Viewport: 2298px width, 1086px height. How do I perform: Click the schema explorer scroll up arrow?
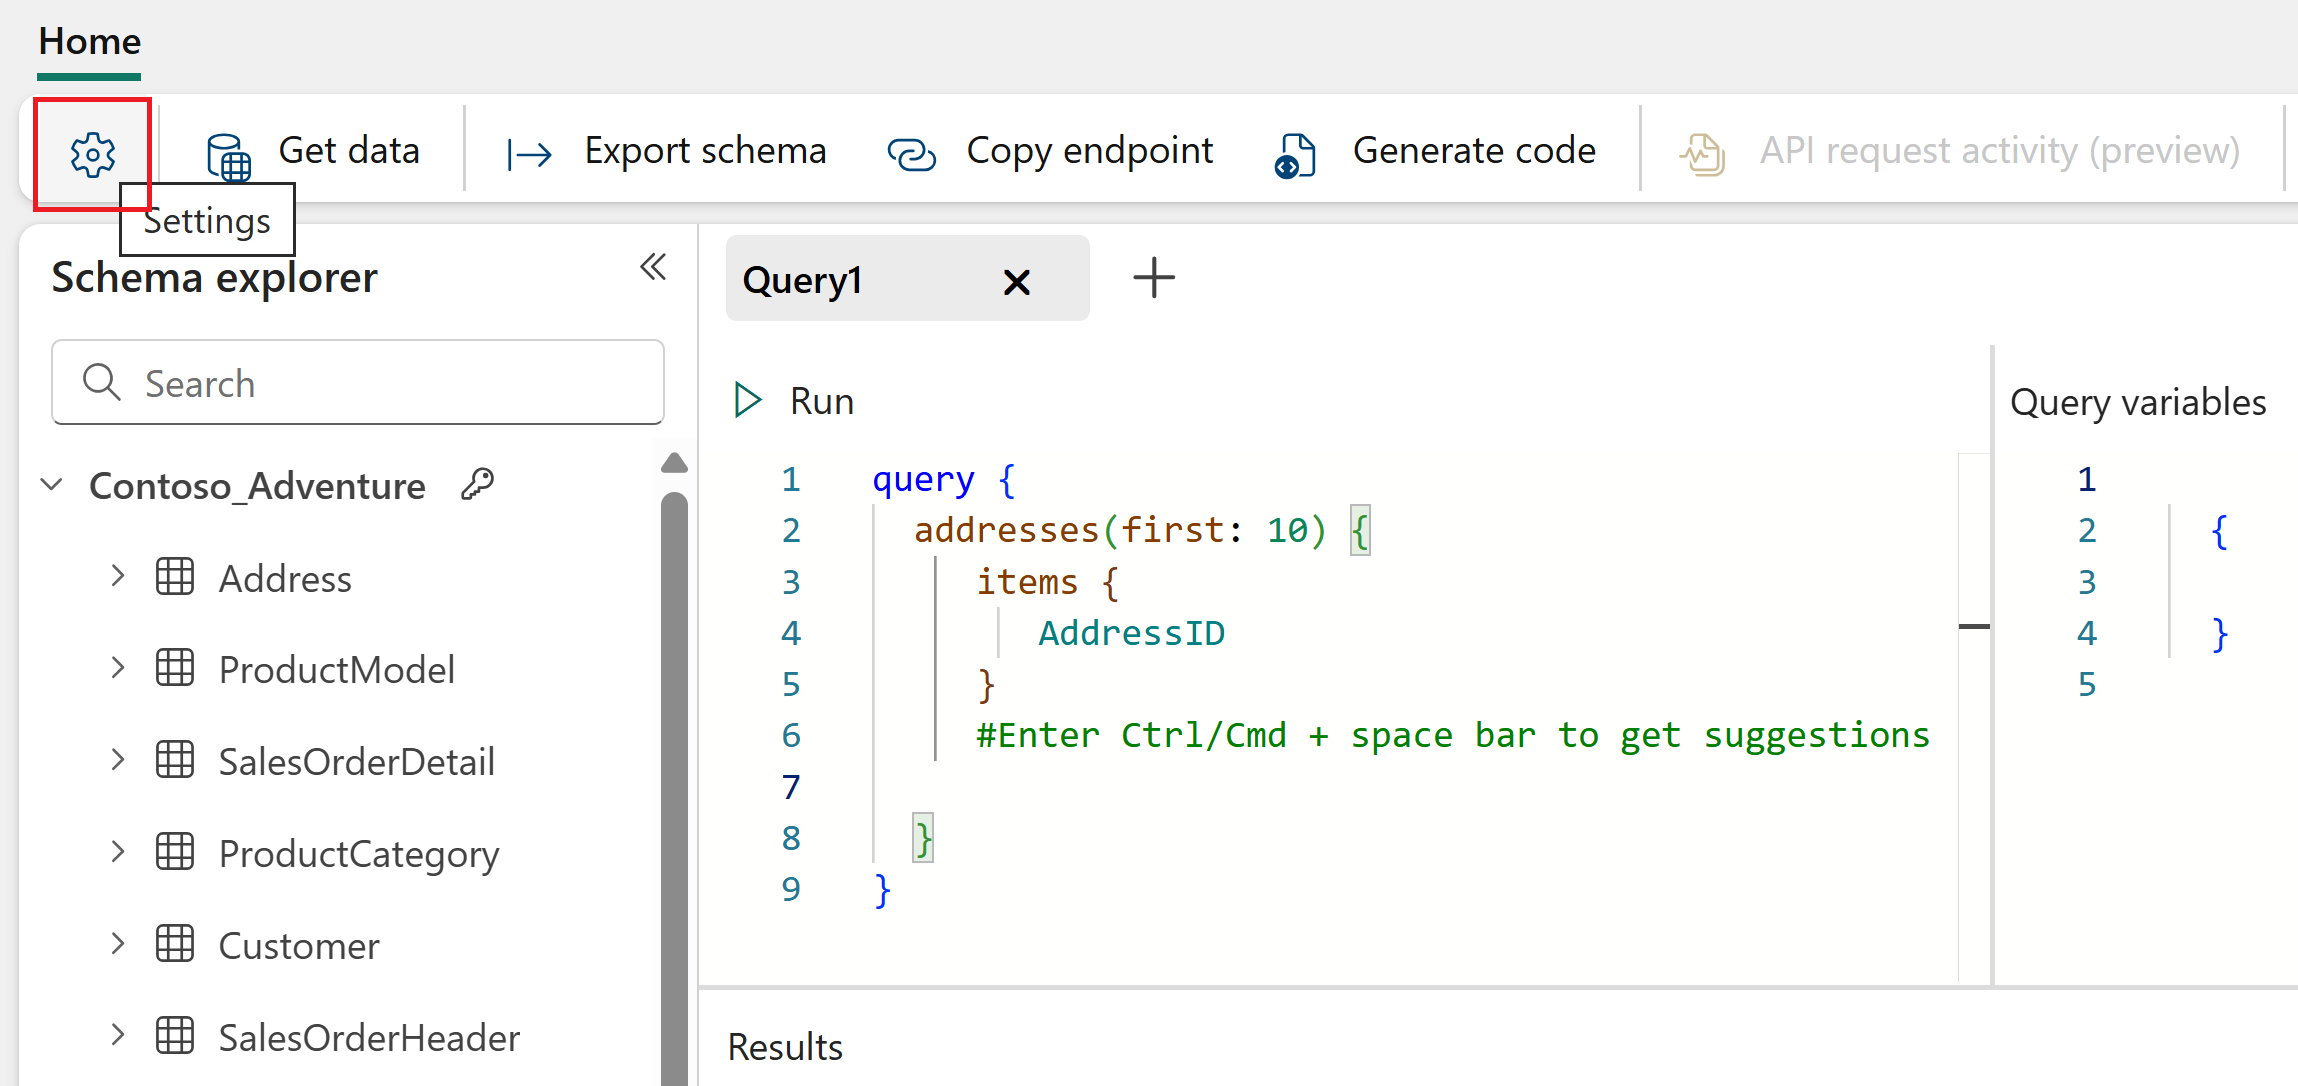pyautogui.click(x=674, y=463)
